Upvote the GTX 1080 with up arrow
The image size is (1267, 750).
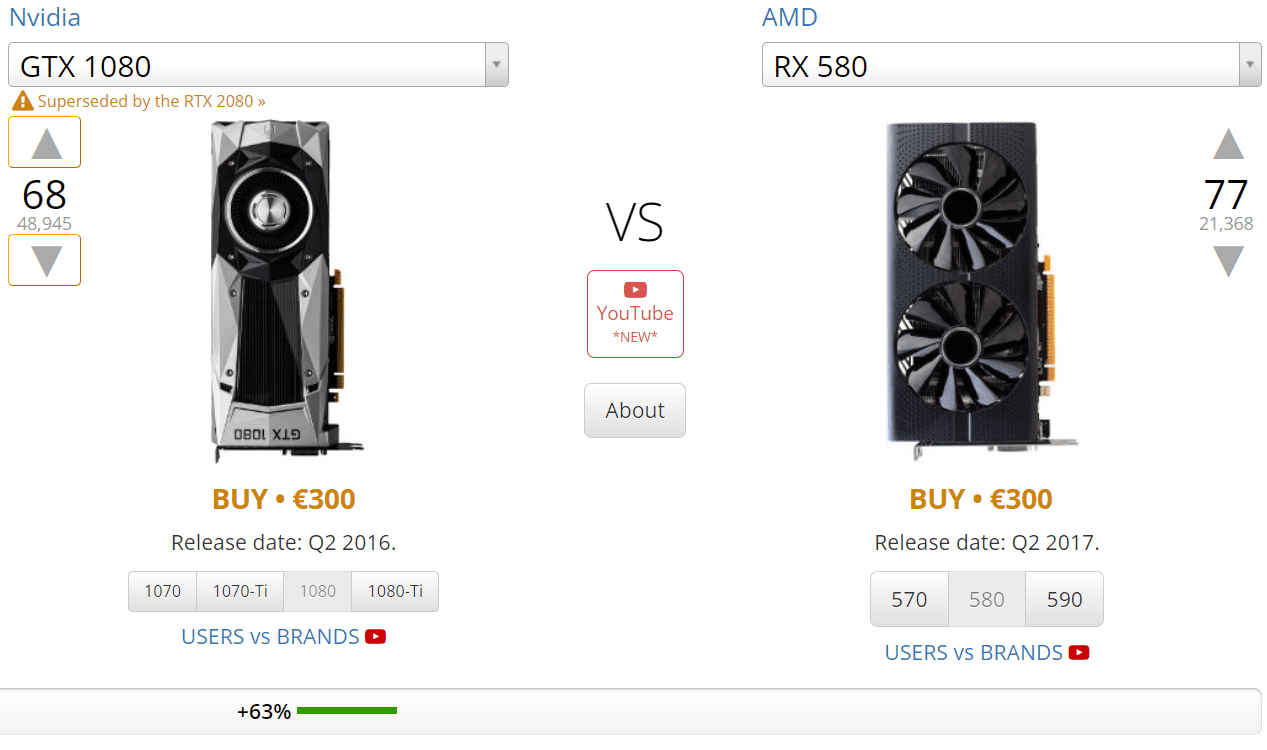click(x=45, y=143)
